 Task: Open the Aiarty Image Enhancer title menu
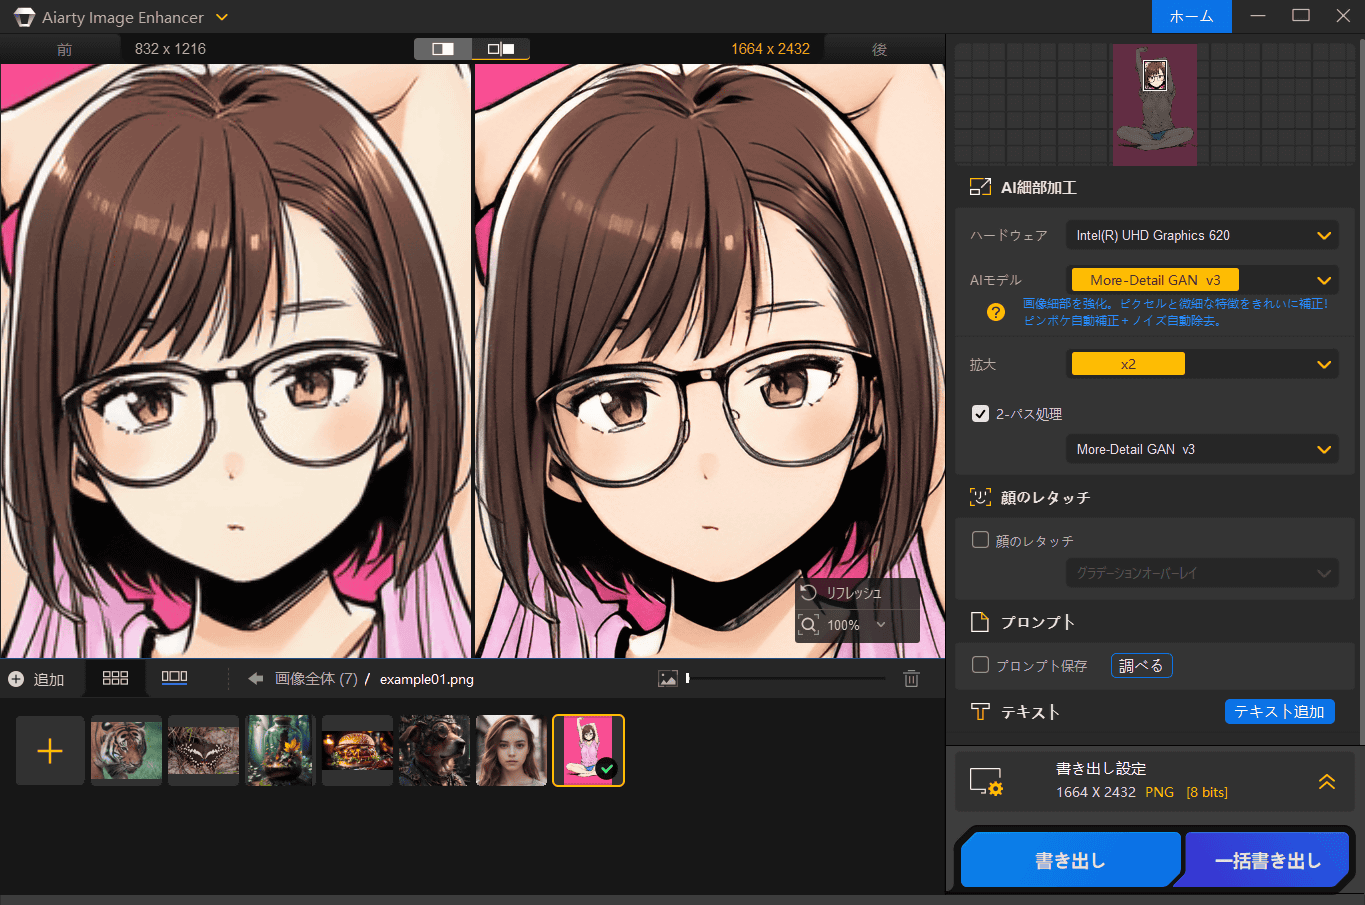[222, 17]
